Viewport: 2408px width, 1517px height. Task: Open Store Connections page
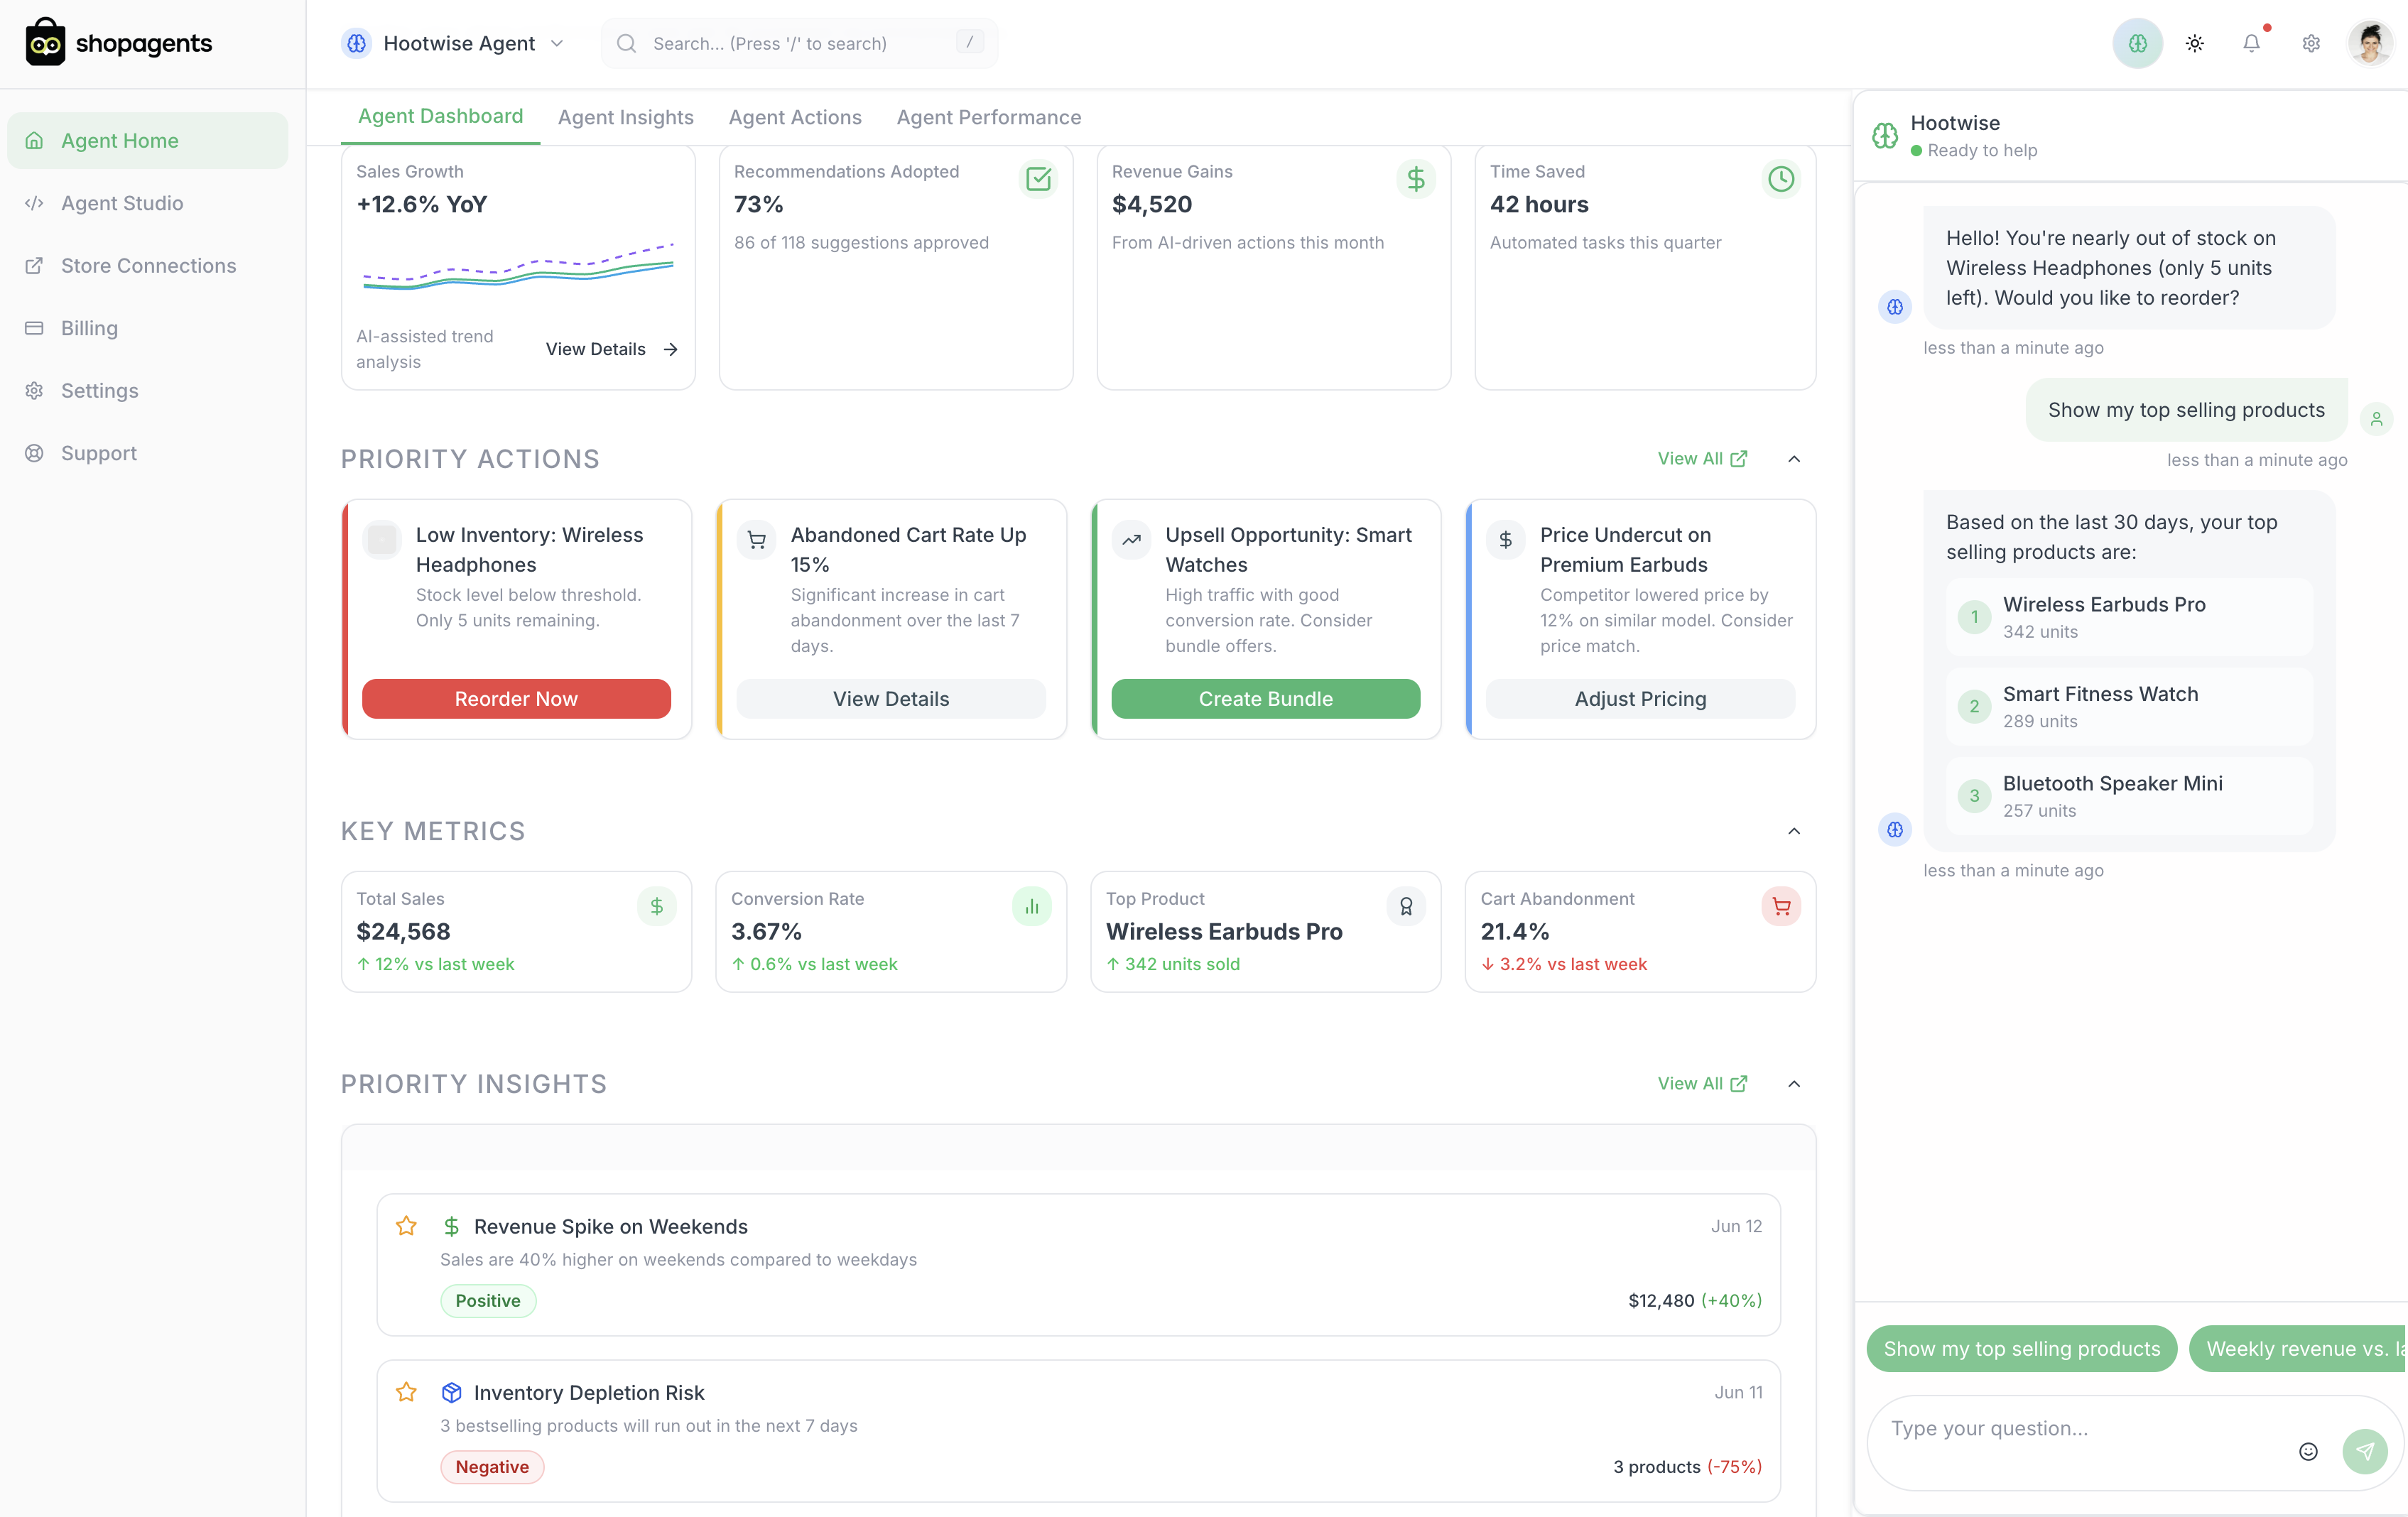point(148,266)
